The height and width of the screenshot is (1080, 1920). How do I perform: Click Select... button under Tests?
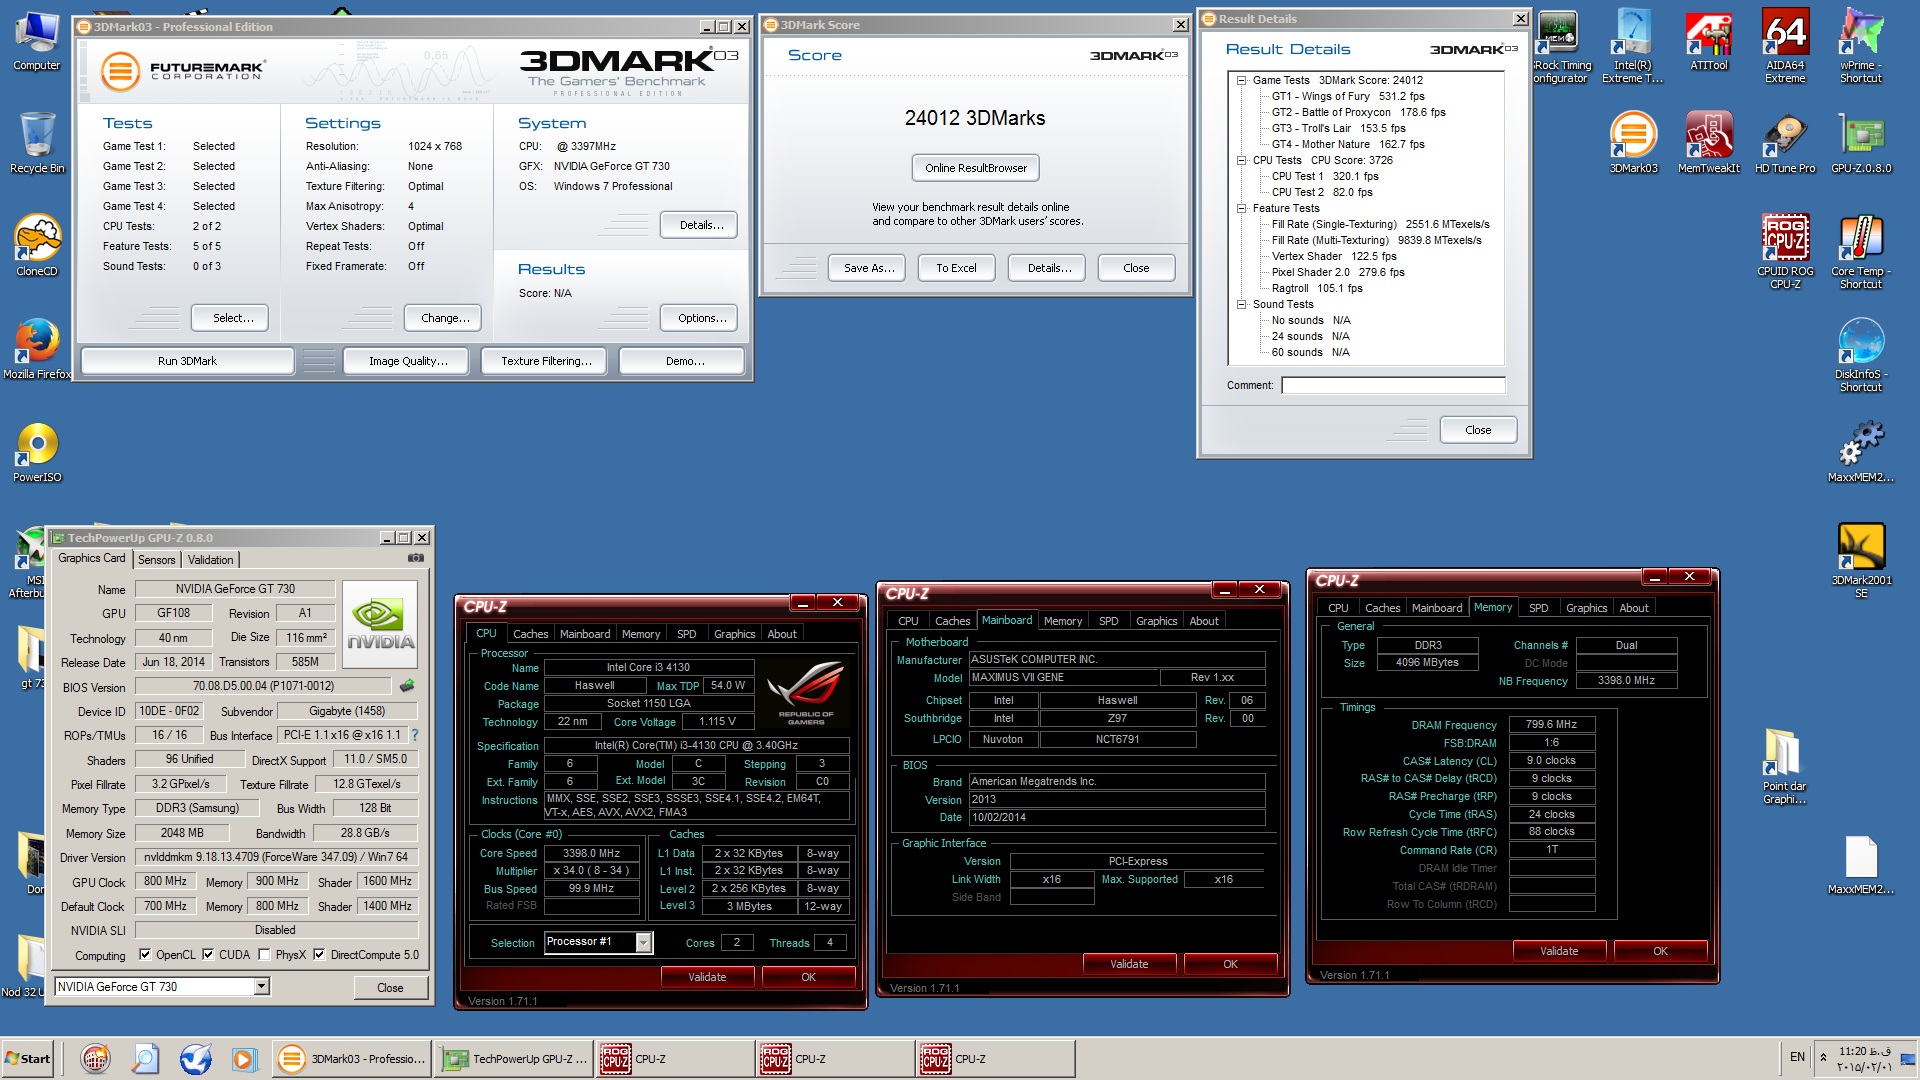point(231,318)
